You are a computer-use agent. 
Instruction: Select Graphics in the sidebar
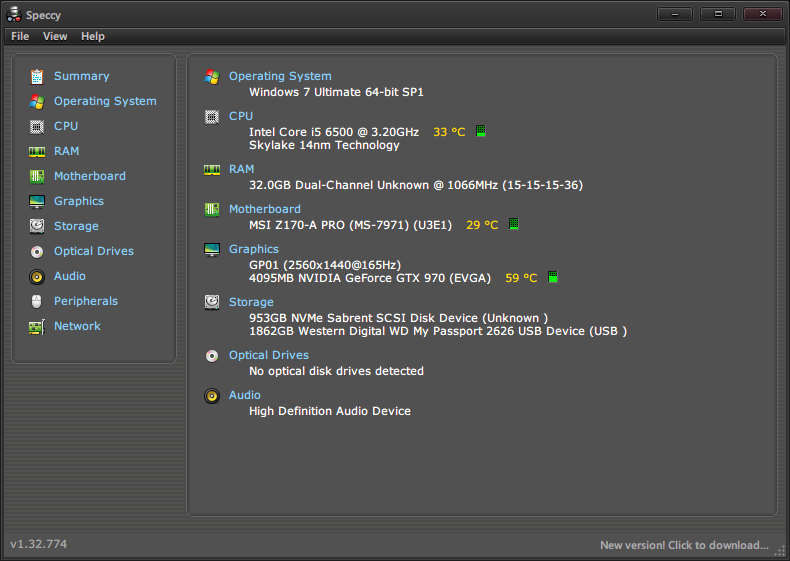pyautogui.click(x=79, y=201)
